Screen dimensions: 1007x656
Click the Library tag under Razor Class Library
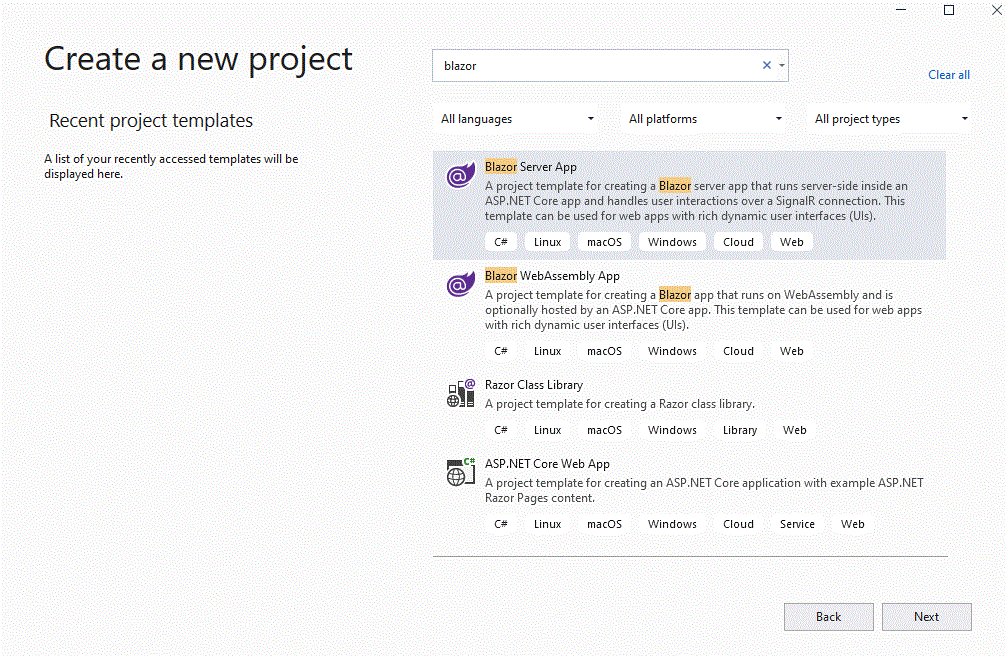(740, 430)
